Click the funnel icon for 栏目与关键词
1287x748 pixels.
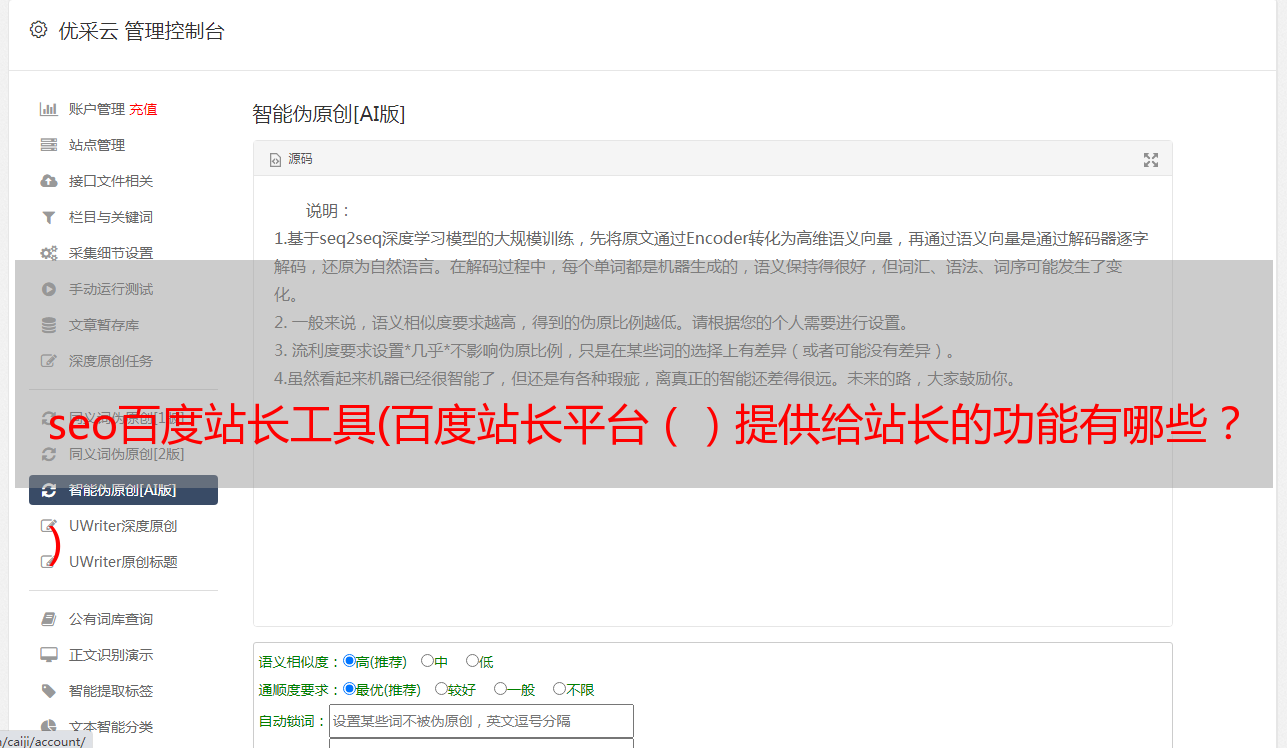[x=48, y=217]
